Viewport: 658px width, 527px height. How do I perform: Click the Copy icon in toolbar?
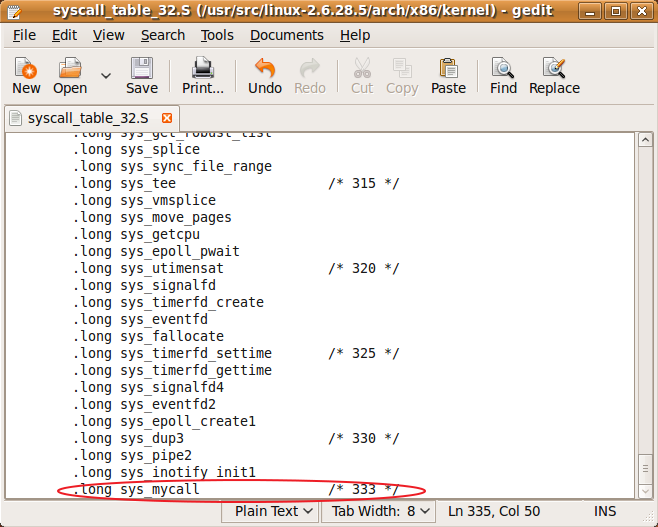click(402, 76)
